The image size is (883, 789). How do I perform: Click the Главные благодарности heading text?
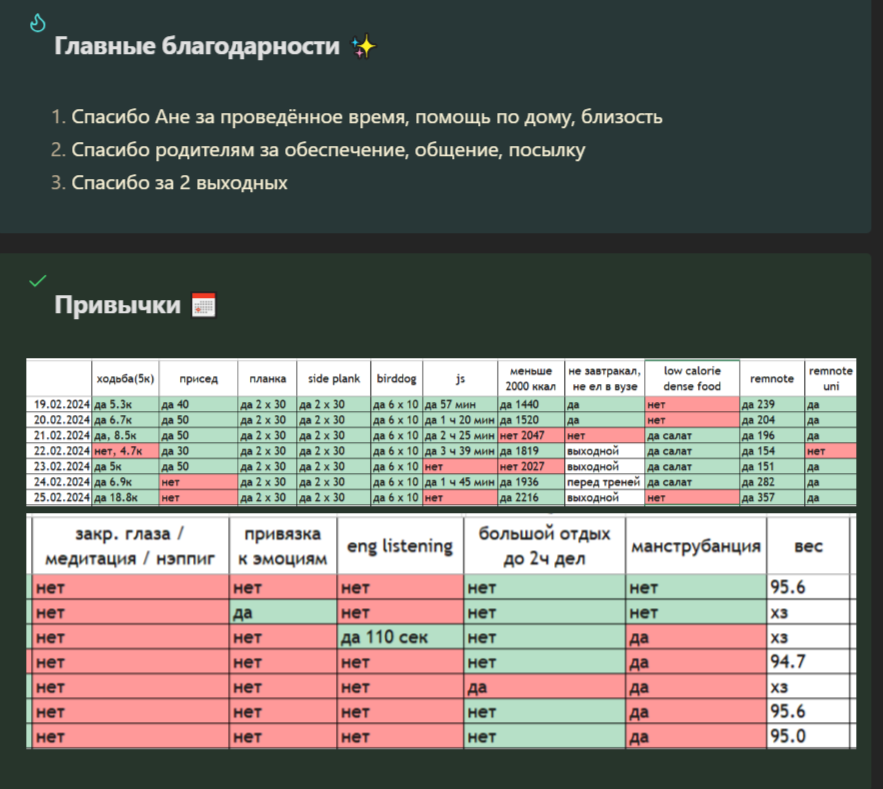[x=197, y=47]
